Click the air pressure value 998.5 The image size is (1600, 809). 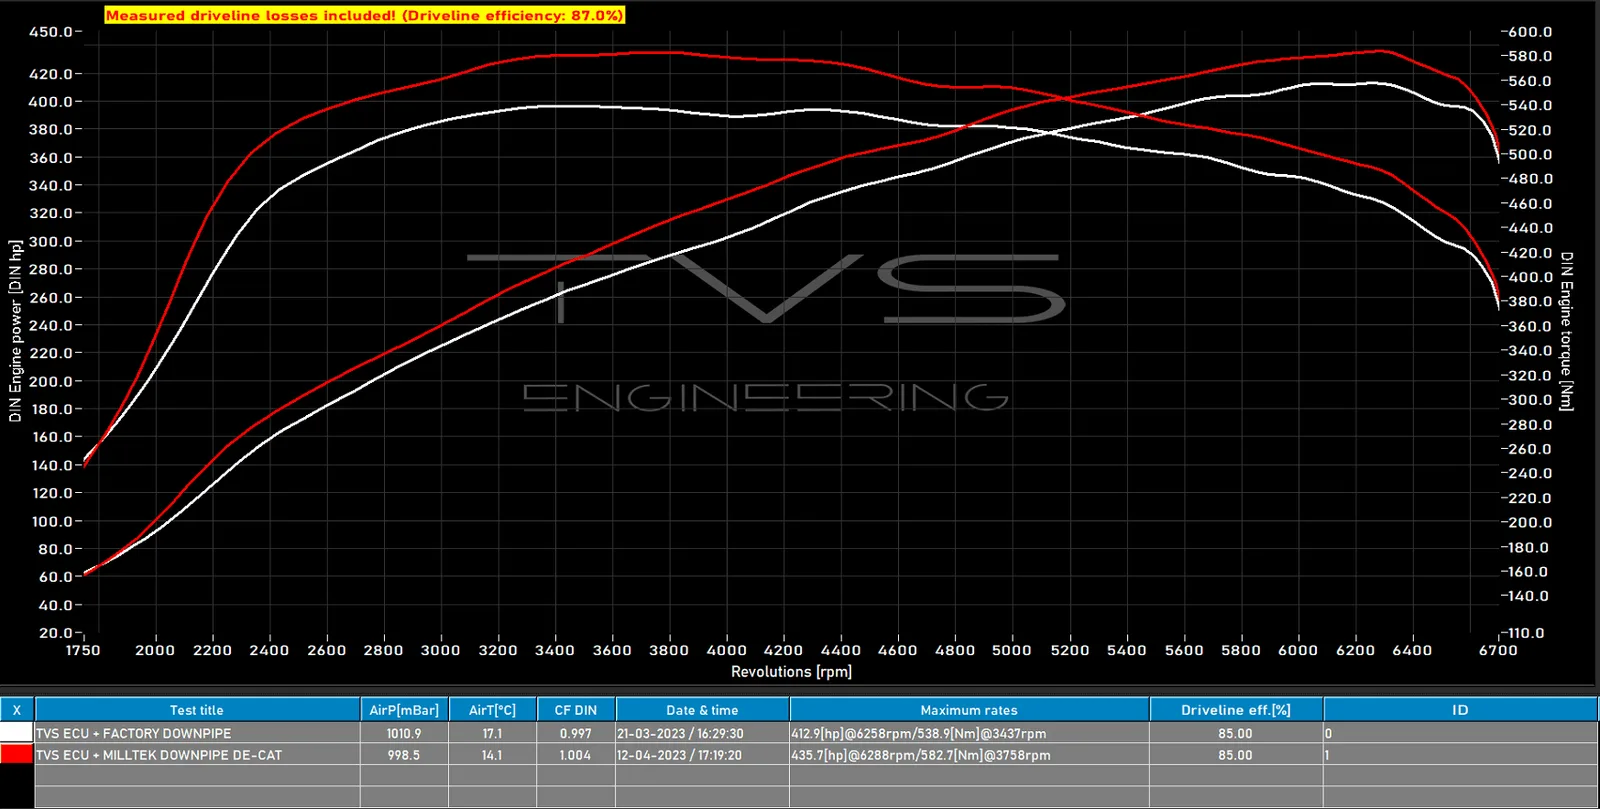coord(404,755)
